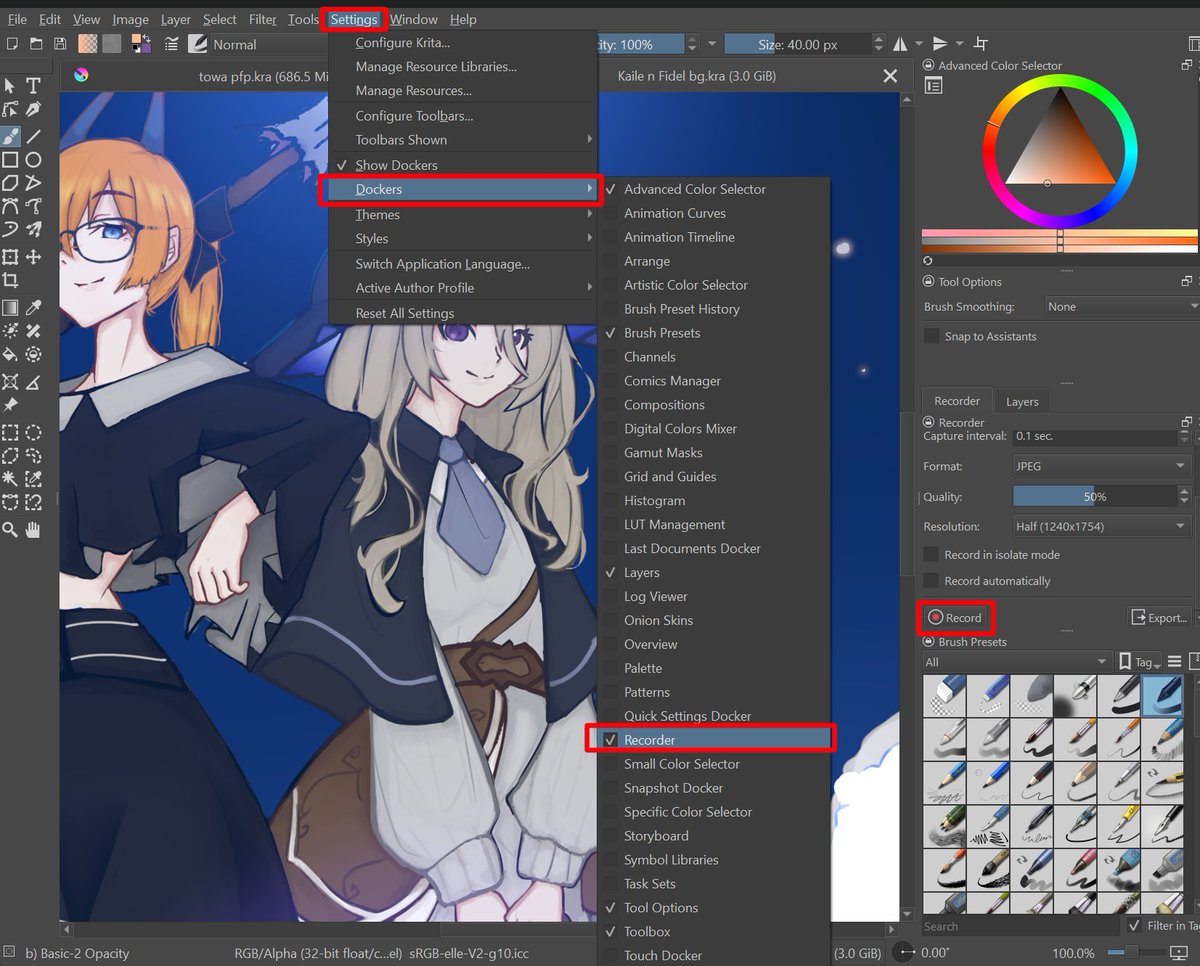Uncheck the Tool Options docker
Image resolution: width=1200 pixels, height=966 pixels.
tap(716, 908)
